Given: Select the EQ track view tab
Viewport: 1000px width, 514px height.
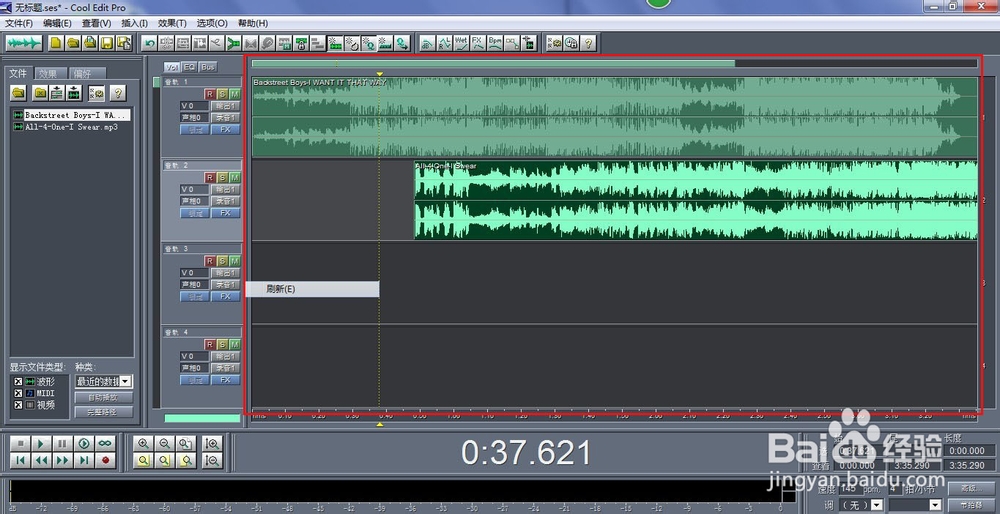Looking at the screenshot, I should 189,66.
